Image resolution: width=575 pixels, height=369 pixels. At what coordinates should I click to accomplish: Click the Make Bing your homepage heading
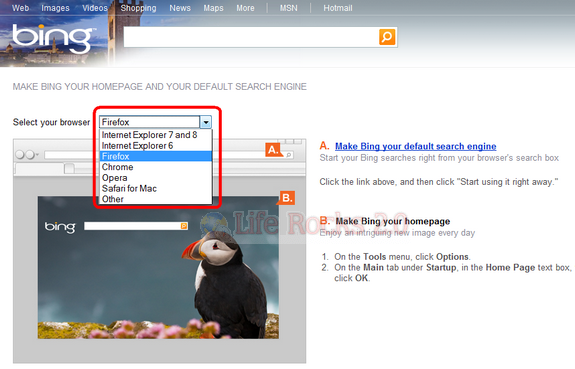coord(393,221)
